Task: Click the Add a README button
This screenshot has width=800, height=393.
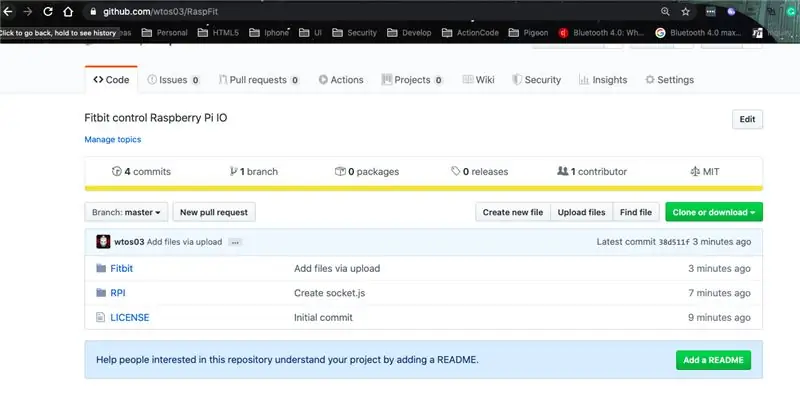Action: point(713,360)
